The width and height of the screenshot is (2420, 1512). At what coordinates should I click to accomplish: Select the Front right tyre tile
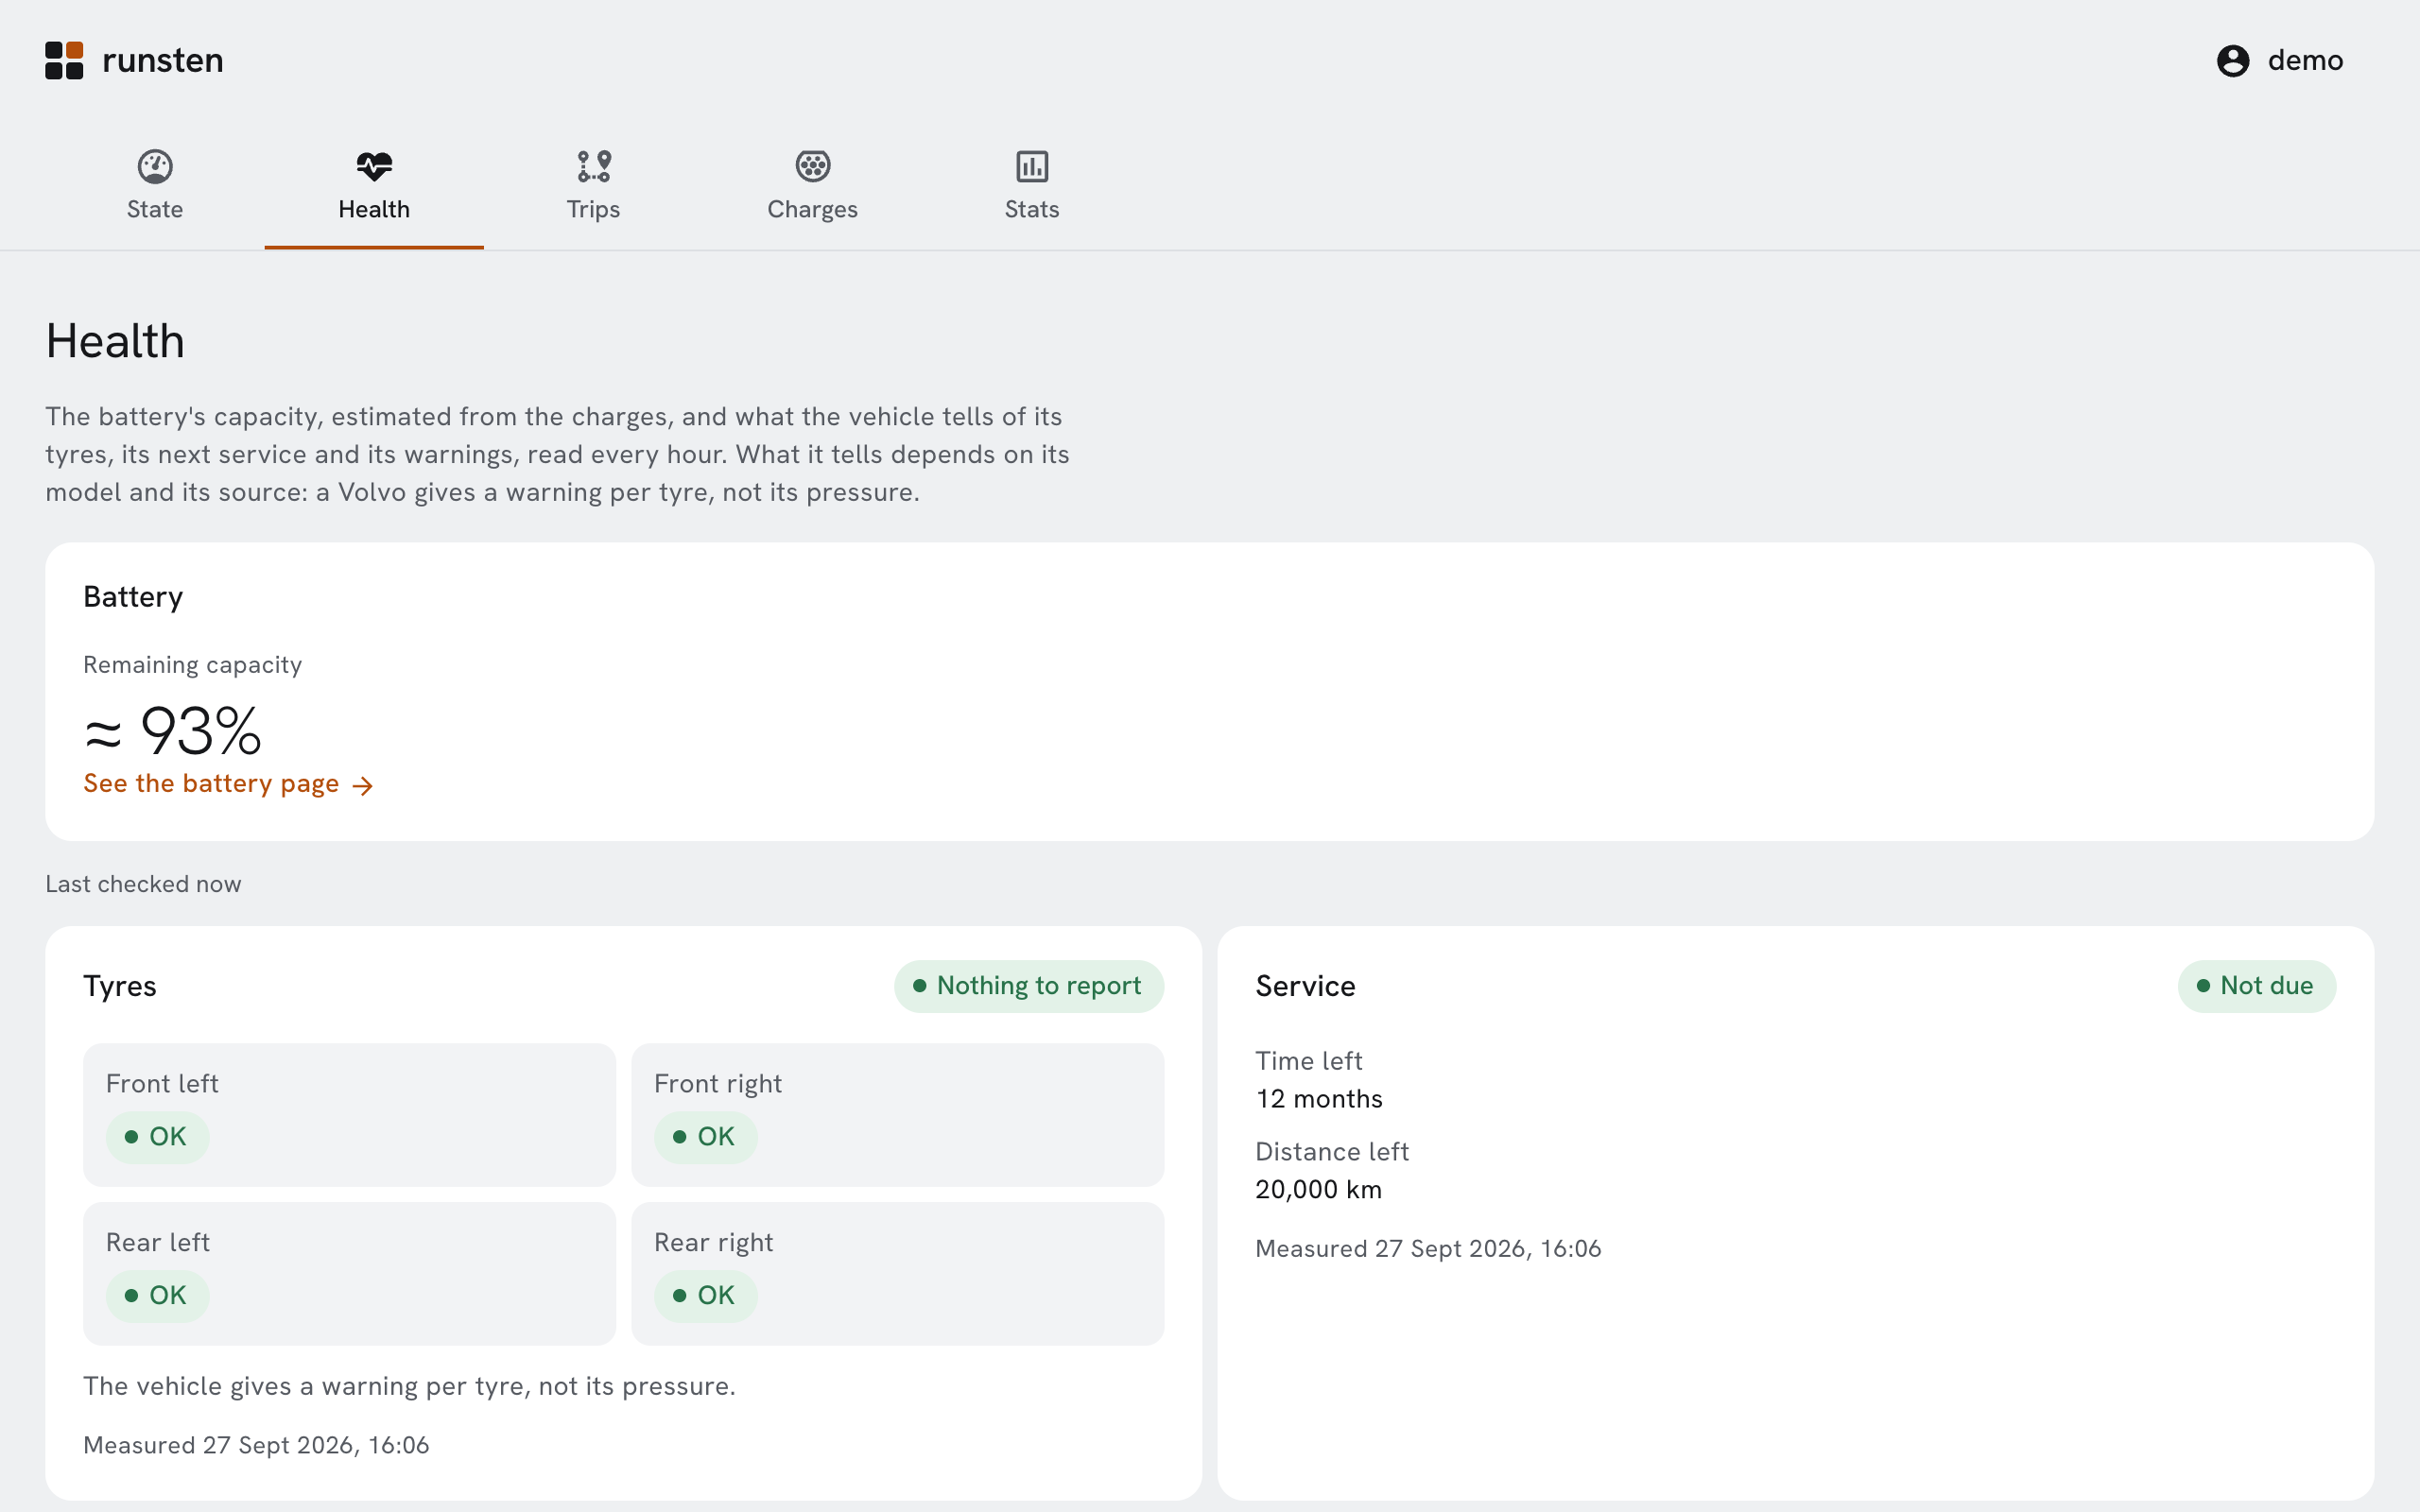click(897, 1115)
